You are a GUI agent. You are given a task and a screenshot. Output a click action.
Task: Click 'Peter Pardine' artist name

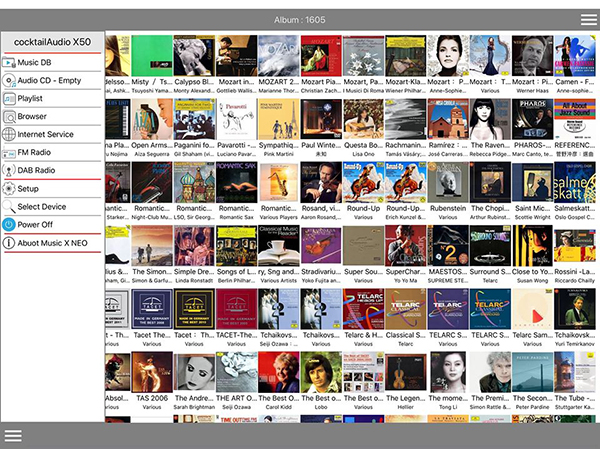pyautogui.click(x=532, y=407)
